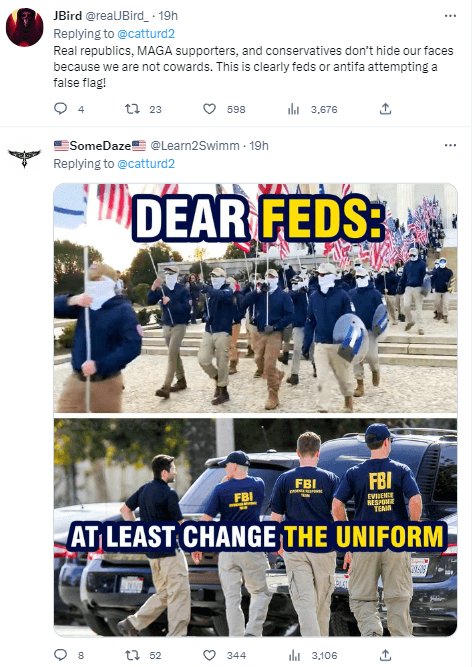View analytics for JBird's tweet

pos(293,109)
